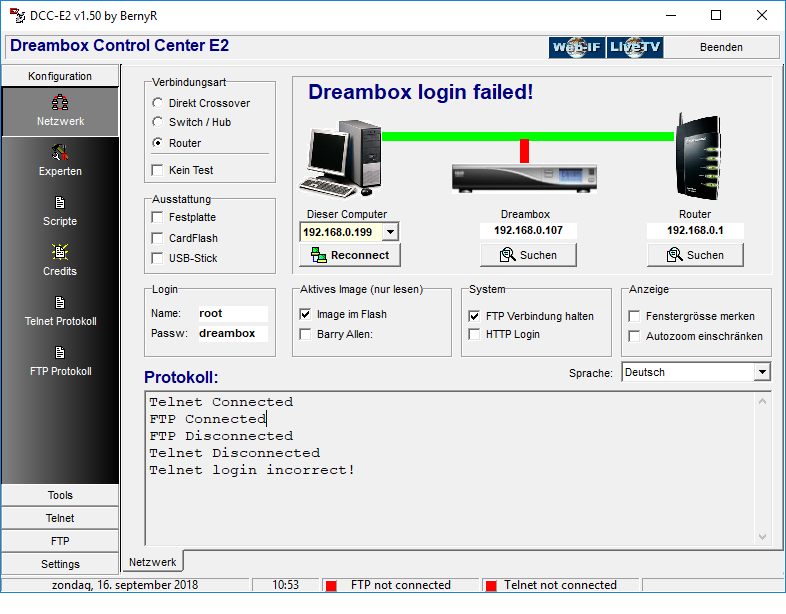Click the Router IP address field
786x614 pixels.
(695, 231)
